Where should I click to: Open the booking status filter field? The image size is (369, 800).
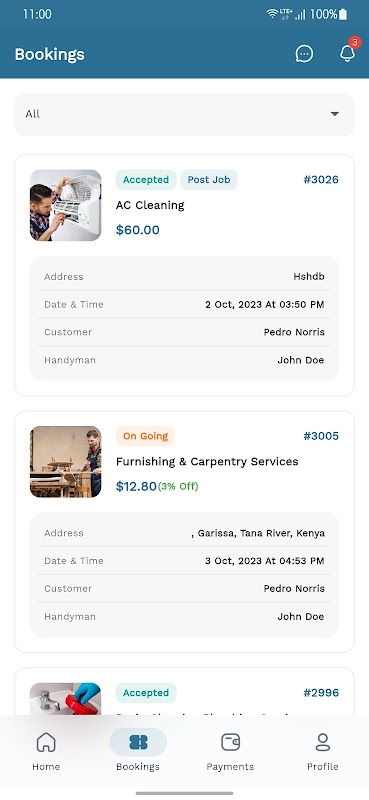(x=184, y=114)
